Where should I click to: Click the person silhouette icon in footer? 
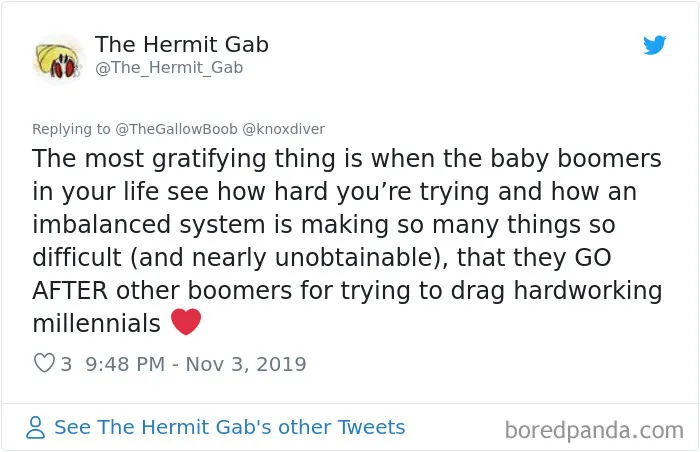click(x=35, y=427)
